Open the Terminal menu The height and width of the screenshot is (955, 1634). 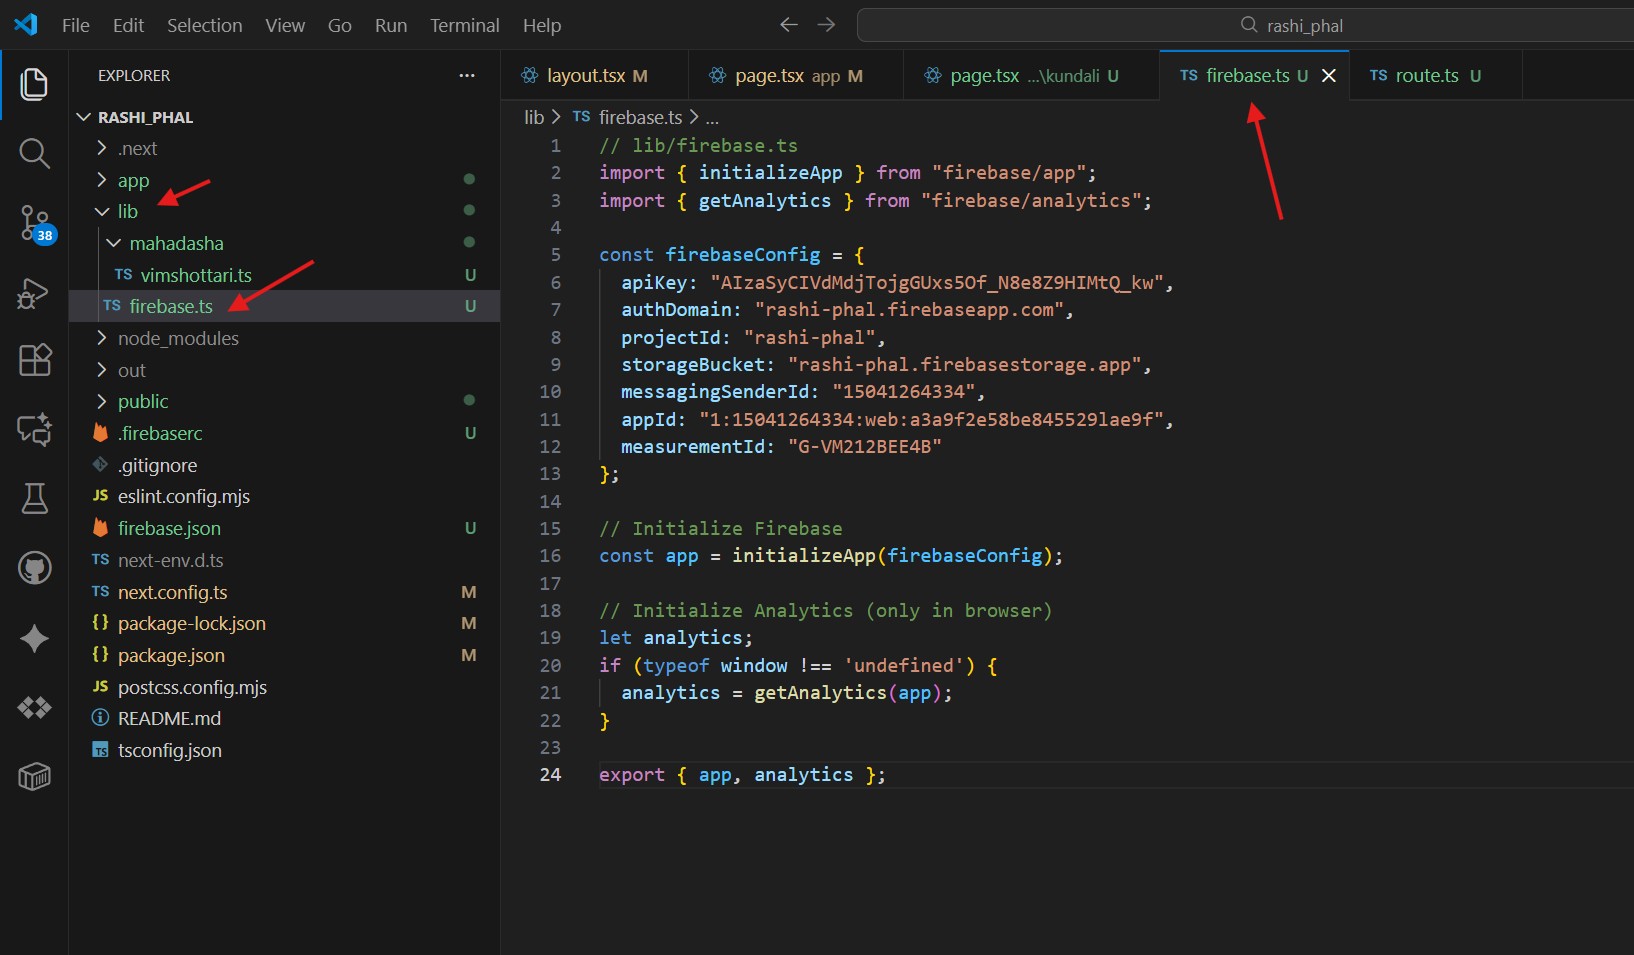tap(464, 25)
